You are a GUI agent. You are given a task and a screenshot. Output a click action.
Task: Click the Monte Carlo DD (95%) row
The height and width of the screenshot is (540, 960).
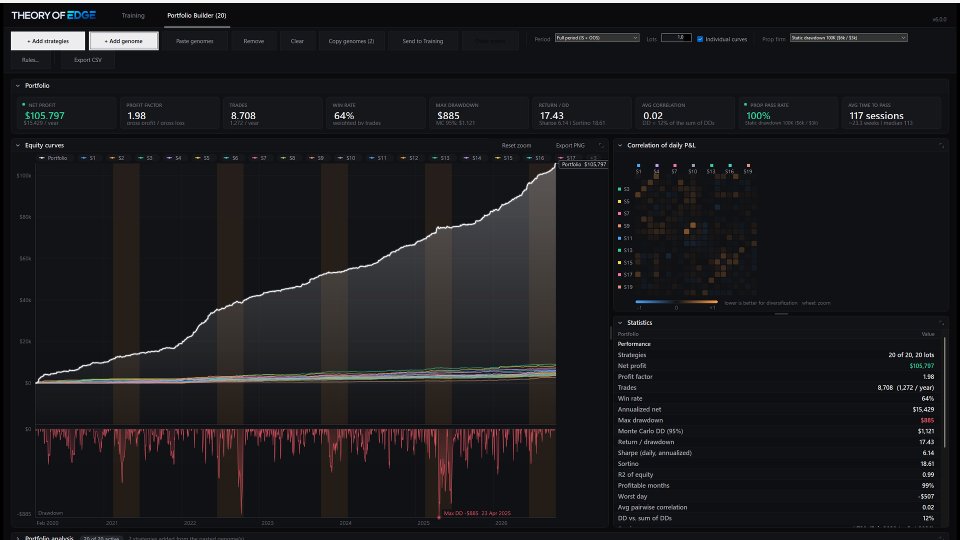click(776, 431)
